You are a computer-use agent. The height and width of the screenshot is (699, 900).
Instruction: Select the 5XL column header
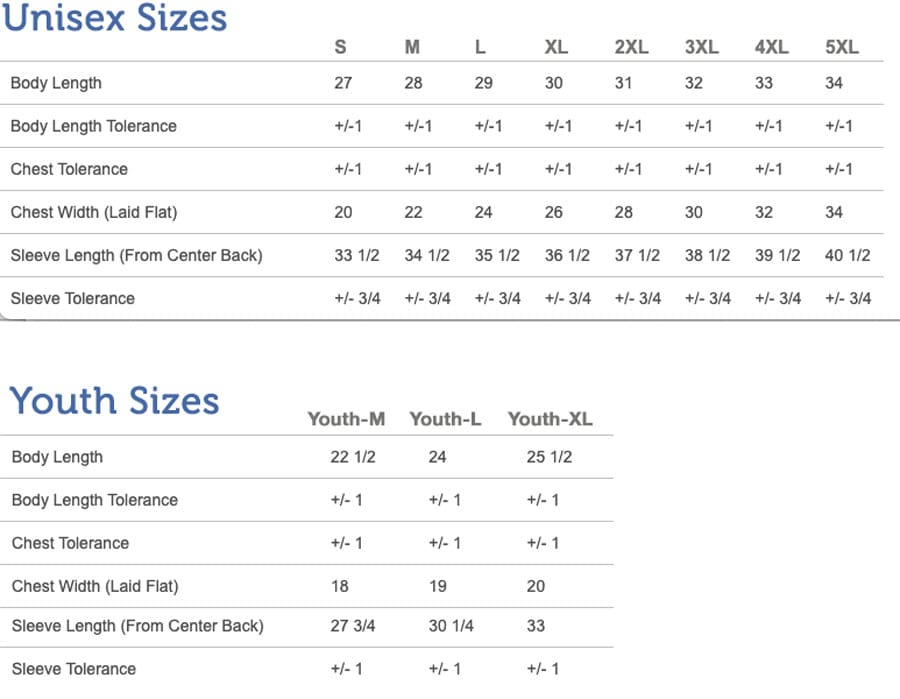tap(841, 47)
